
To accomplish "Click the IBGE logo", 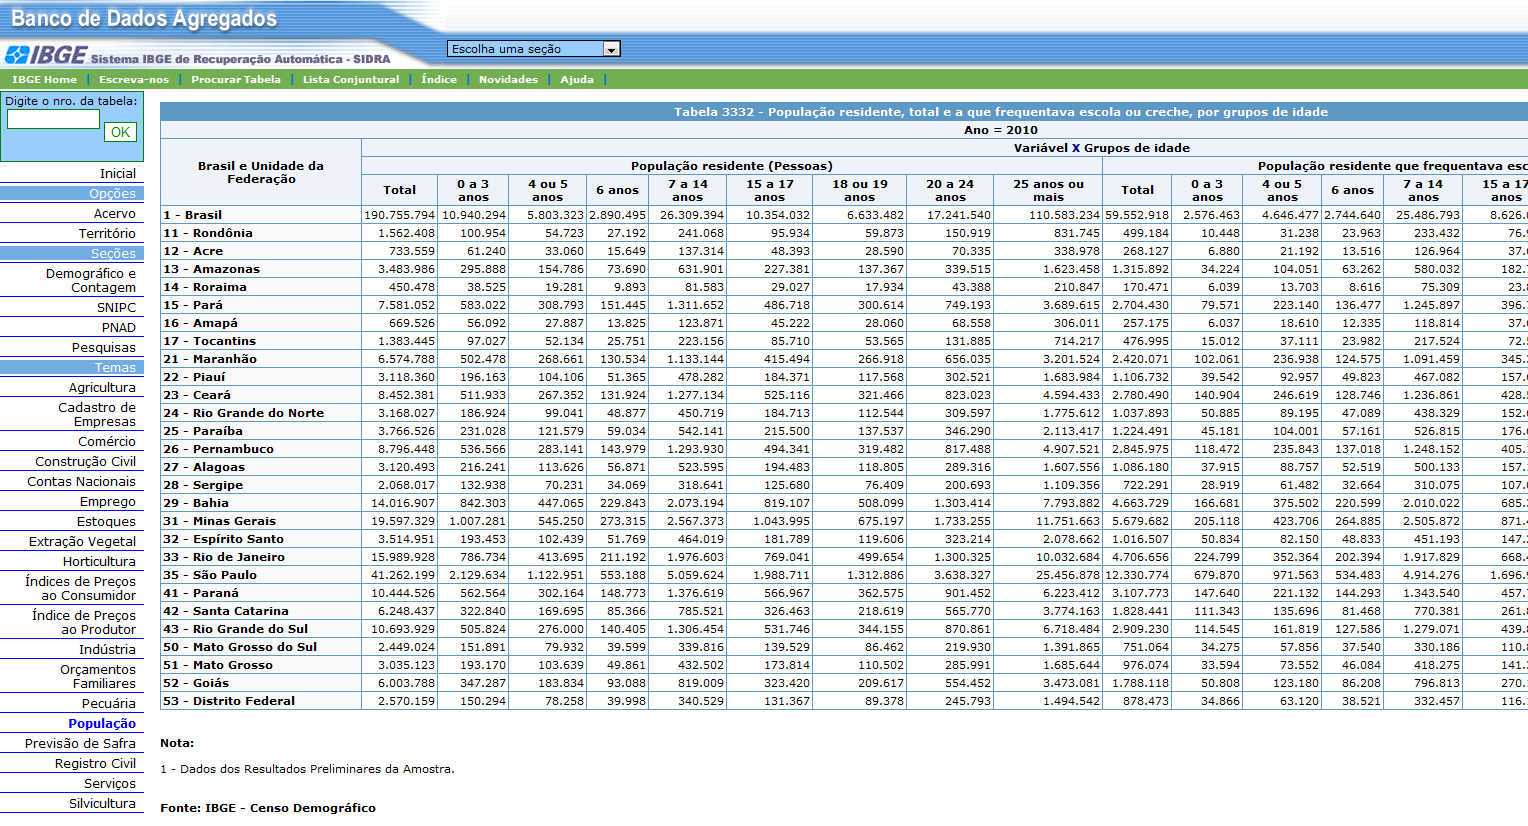I will (x=46, y=55).
